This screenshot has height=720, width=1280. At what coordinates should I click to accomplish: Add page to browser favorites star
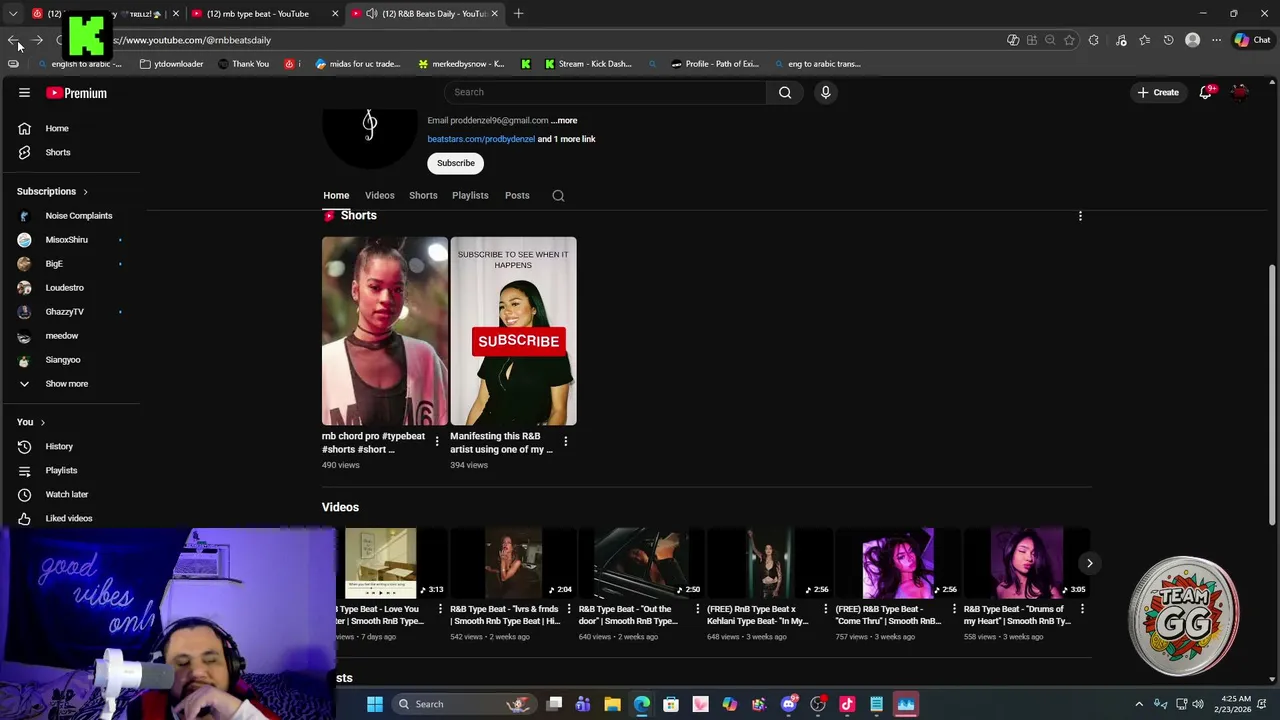click(x=1069, y=40)
